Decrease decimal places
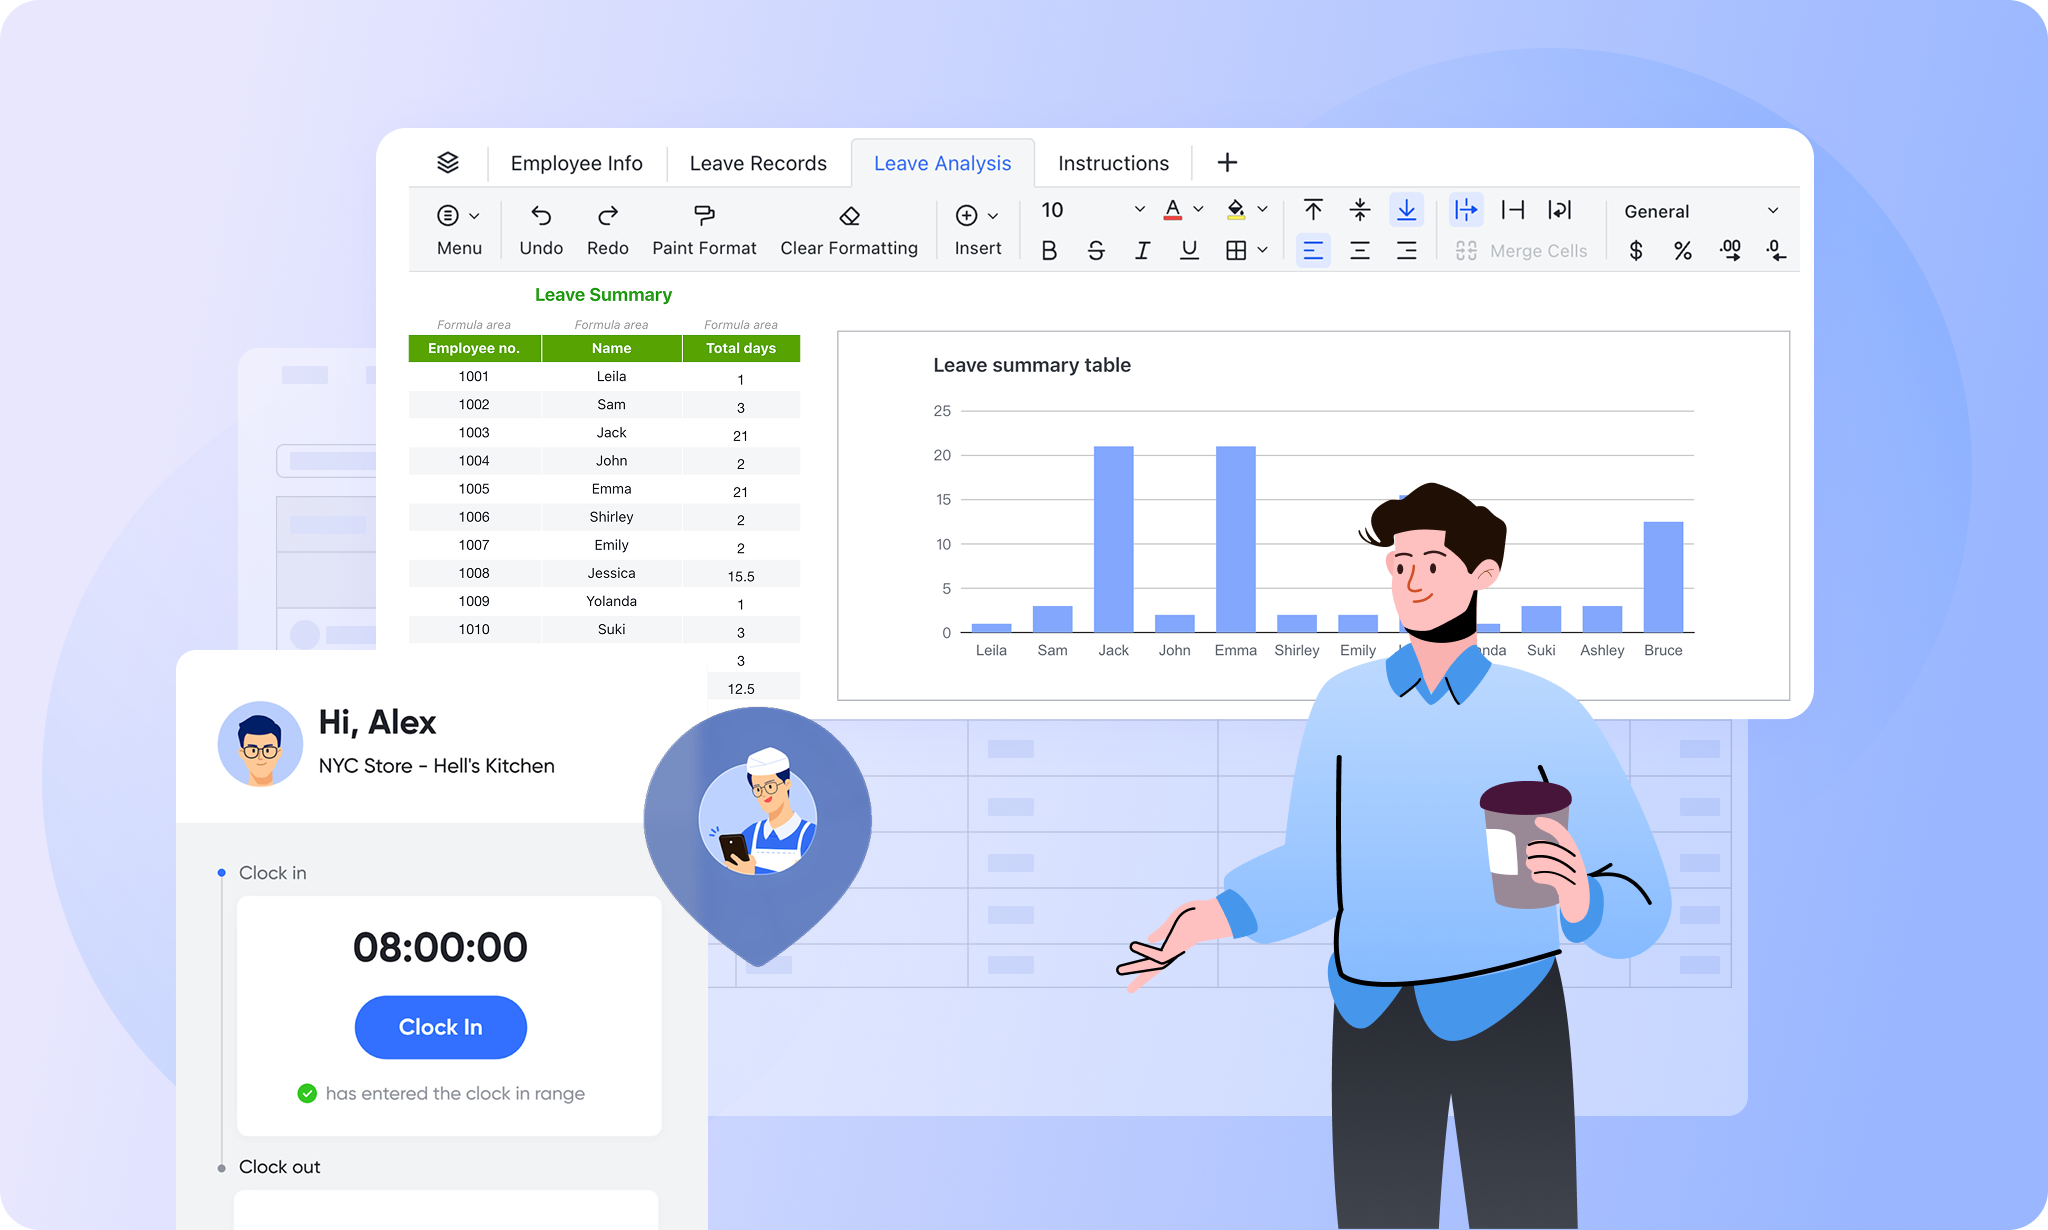 (1776, 250)
